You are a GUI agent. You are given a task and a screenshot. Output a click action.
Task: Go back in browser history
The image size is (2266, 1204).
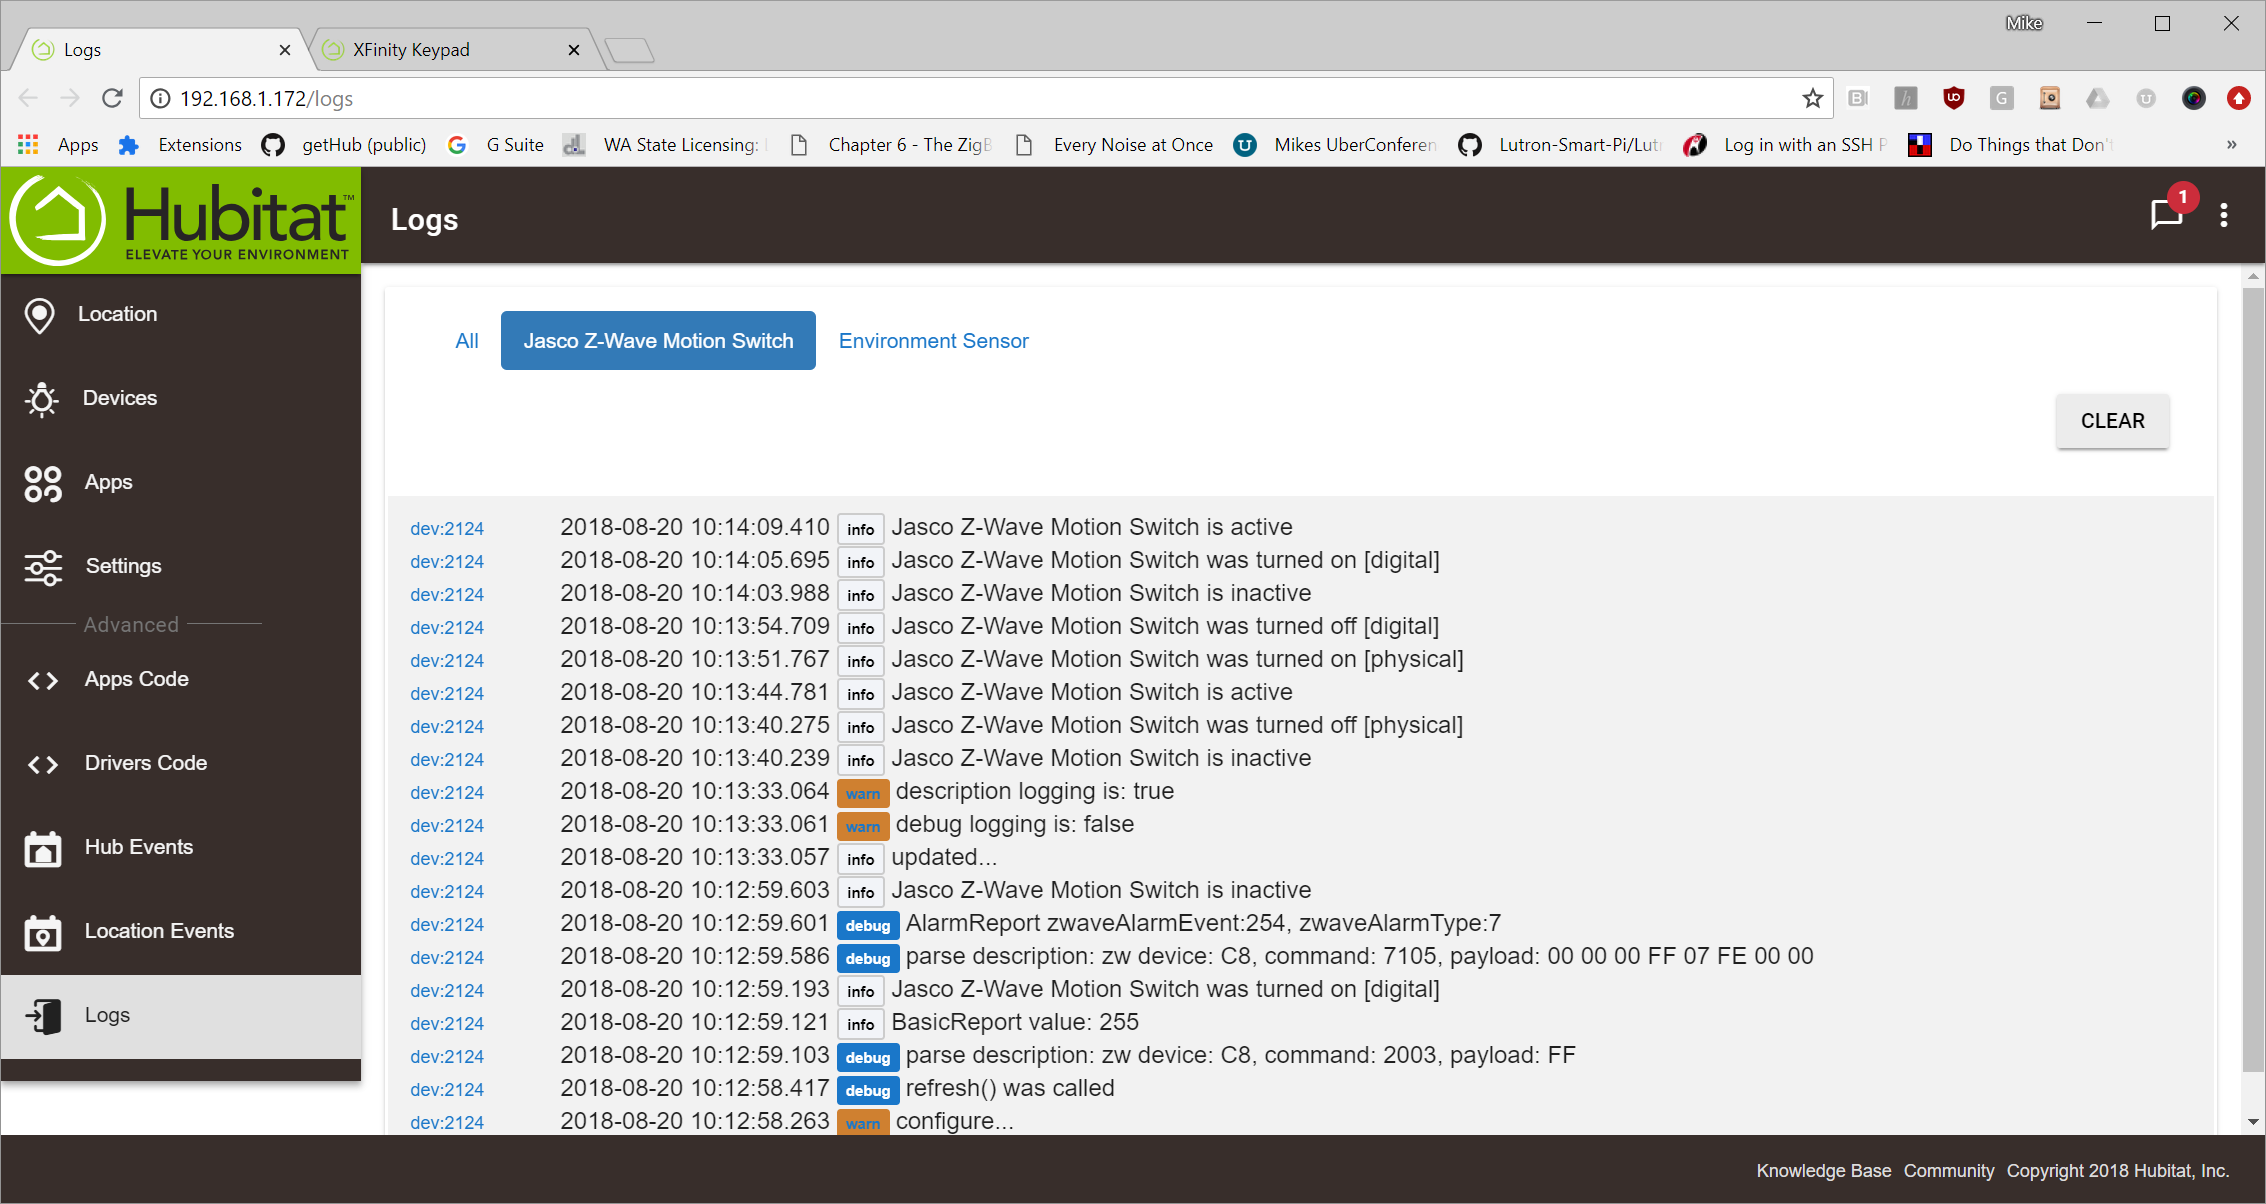[28, 98]
